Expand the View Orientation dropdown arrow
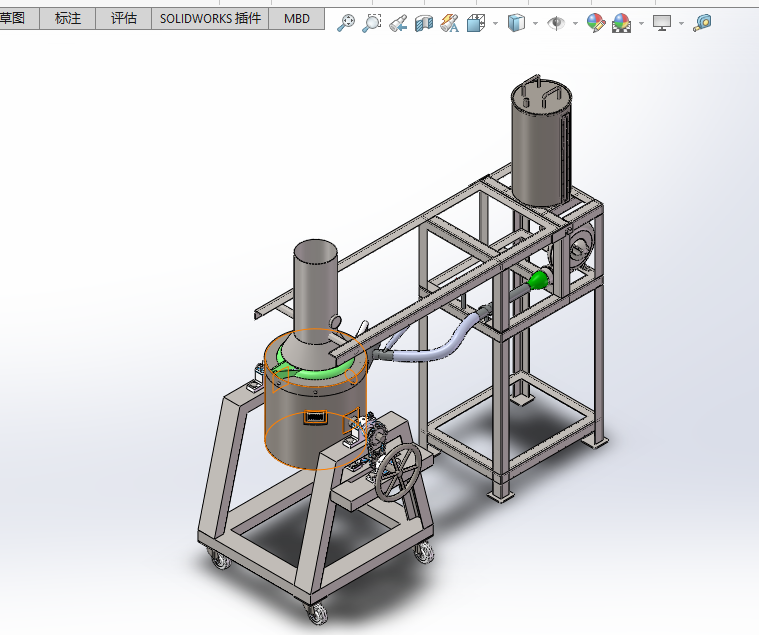Image resolution: width=759 pixels, height=635 pixels. pyautogui.click(x=495, y=24)
